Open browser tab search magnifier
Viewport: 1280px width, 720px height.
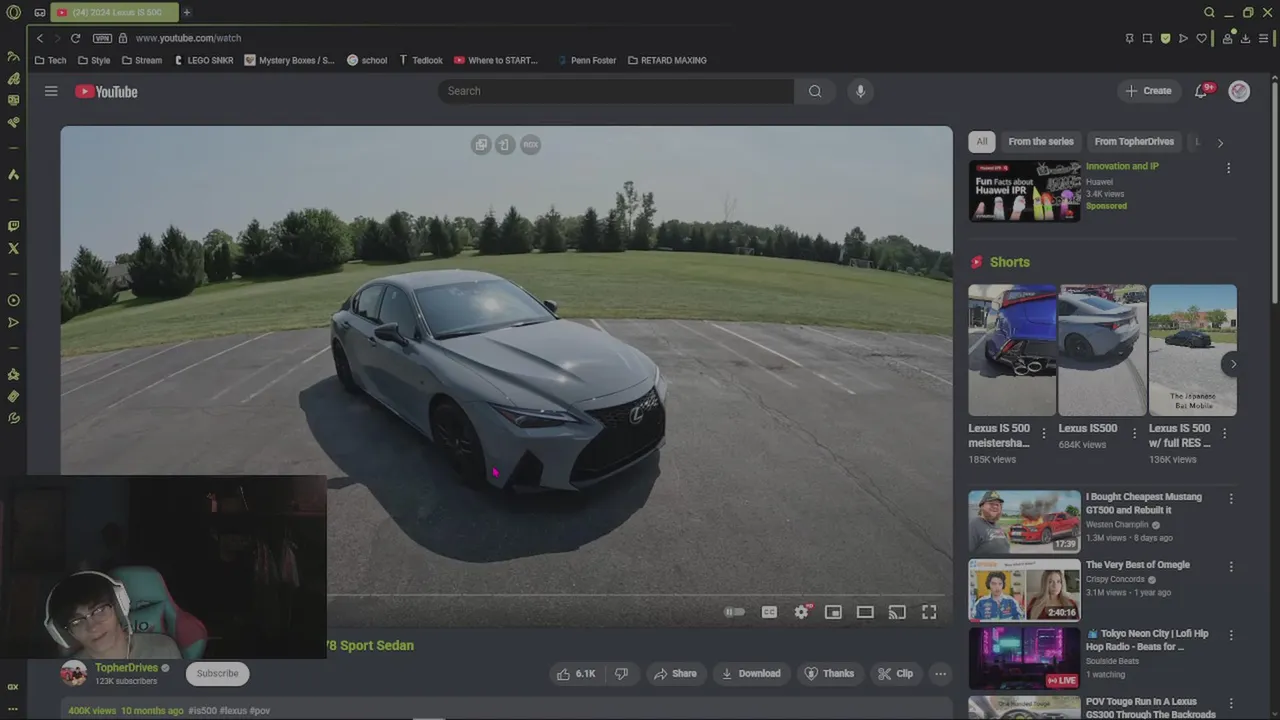coord(1209,13)
